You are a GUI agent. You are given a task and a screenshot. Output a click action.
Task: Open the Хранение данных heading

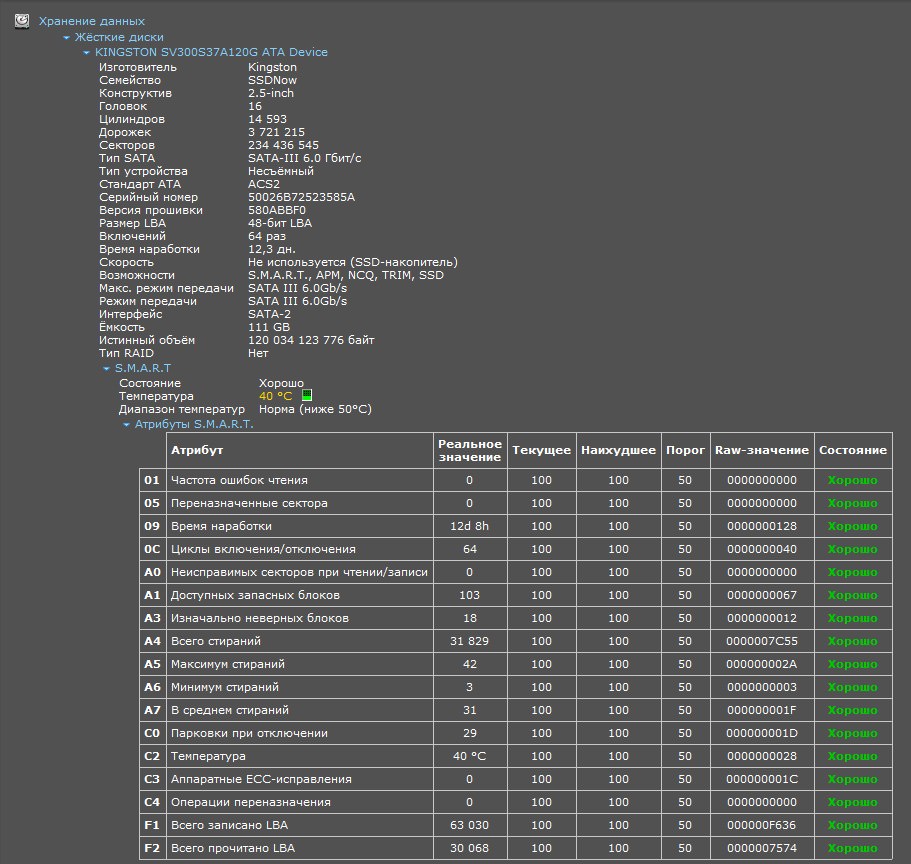point(92,21)
